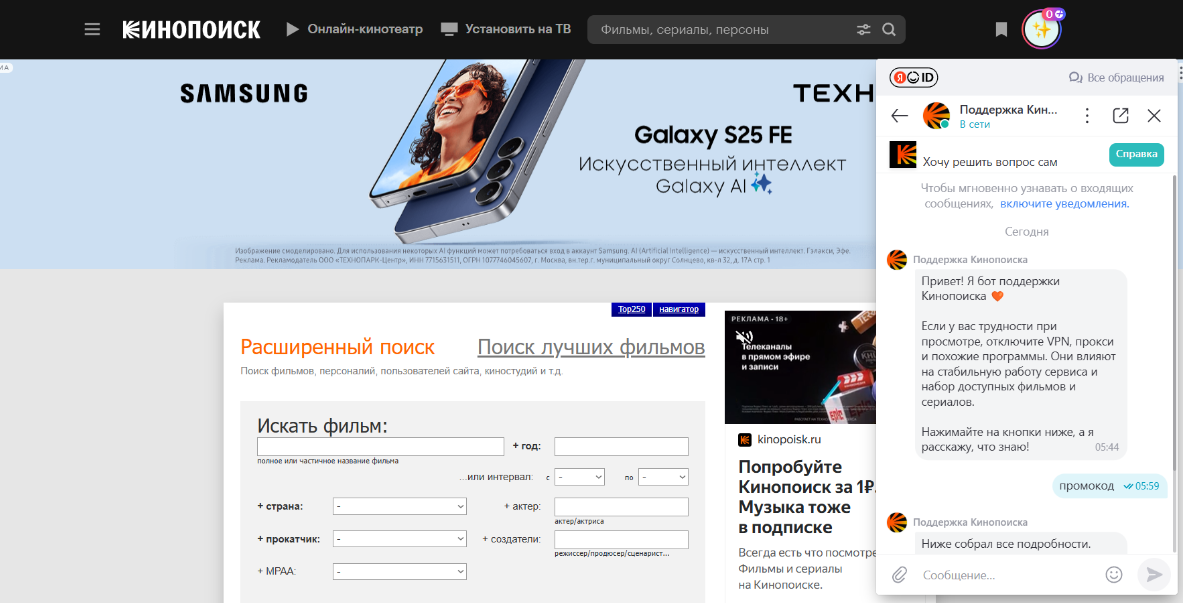Open the emoji picker in chat
Viewport: 1183px width, 603px height.
click(1114, 574)
